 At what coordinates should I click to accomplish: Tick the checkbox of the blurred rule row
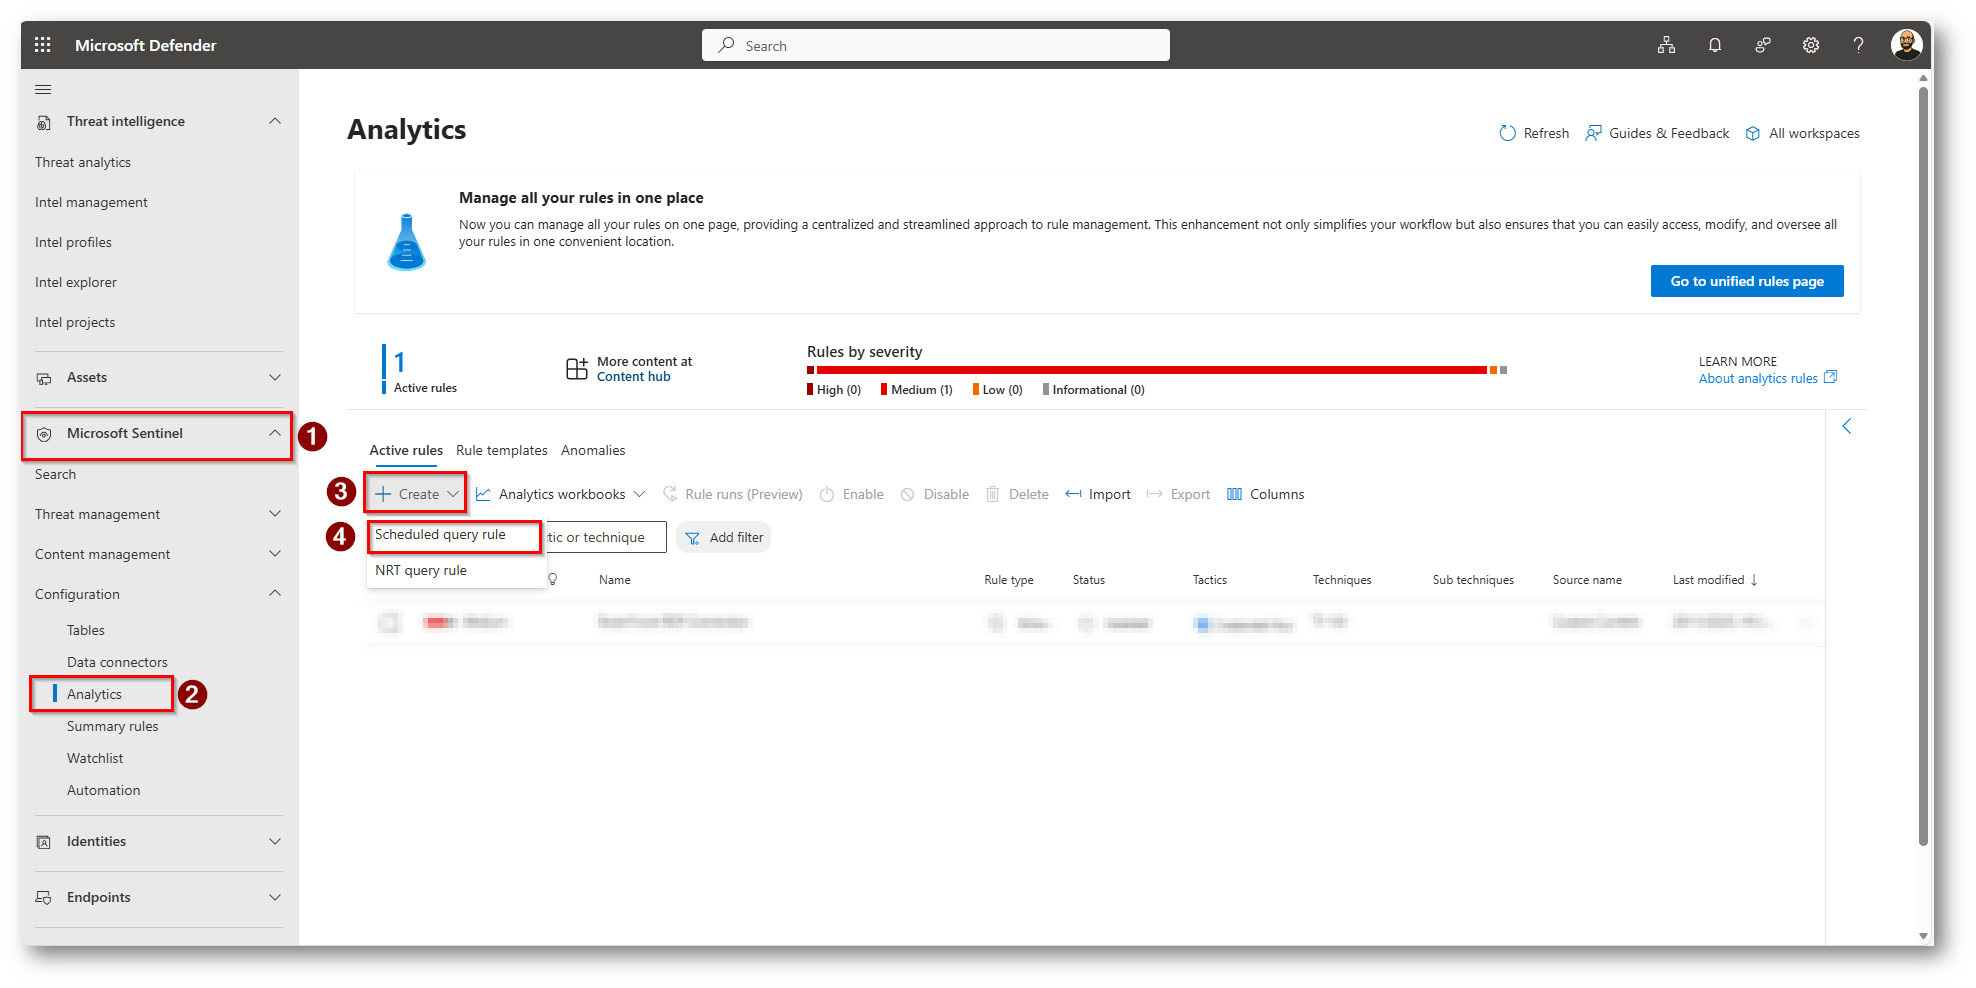(390, 623)
